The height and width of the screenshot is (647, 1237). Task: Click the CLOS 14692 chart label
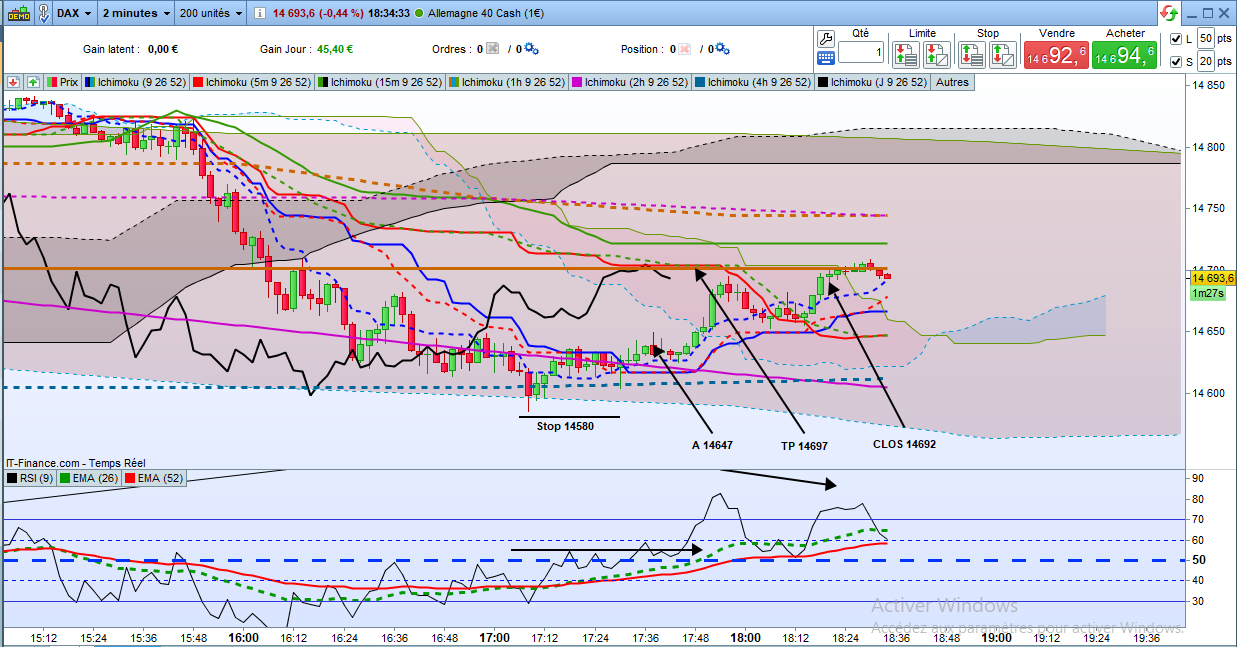click(x=904, y=444)
